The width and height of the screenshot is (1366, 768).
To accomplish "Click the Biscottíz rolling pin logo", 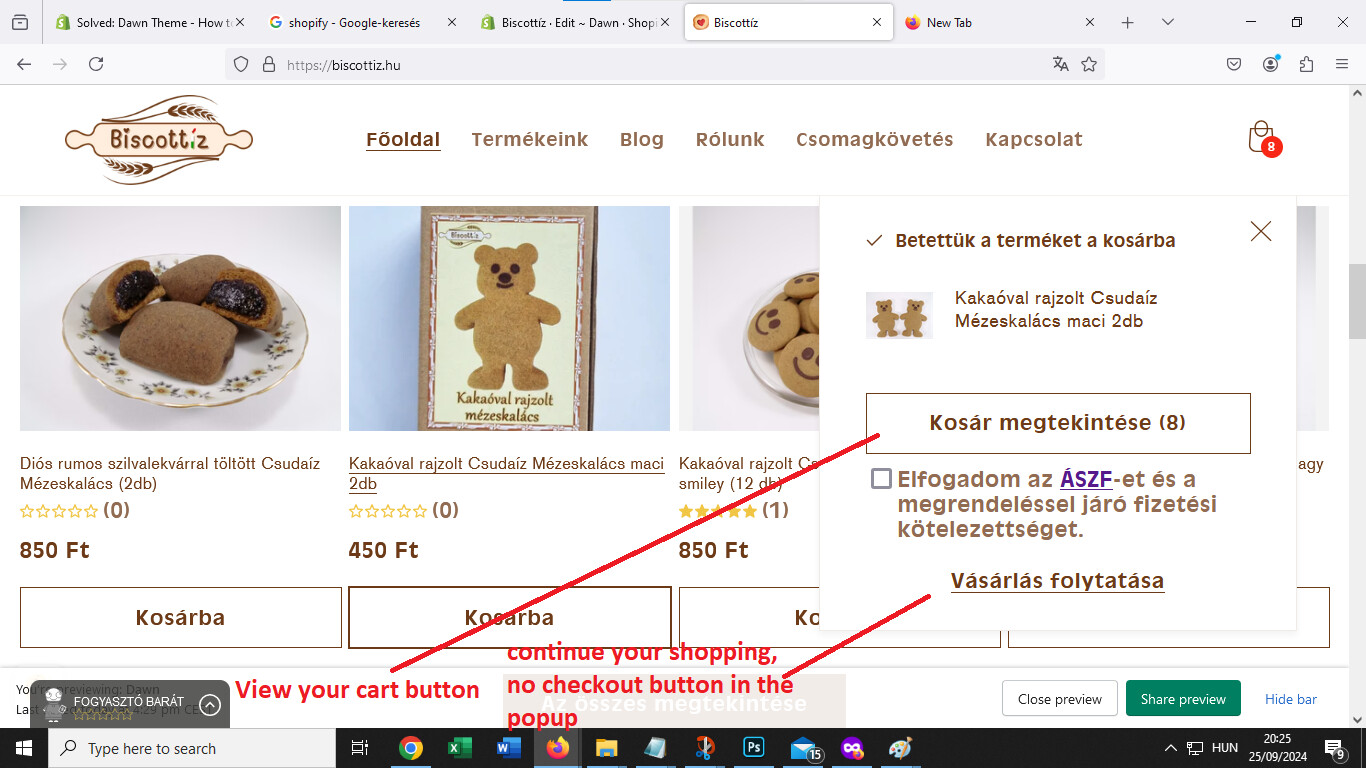I will click(159, 139).
